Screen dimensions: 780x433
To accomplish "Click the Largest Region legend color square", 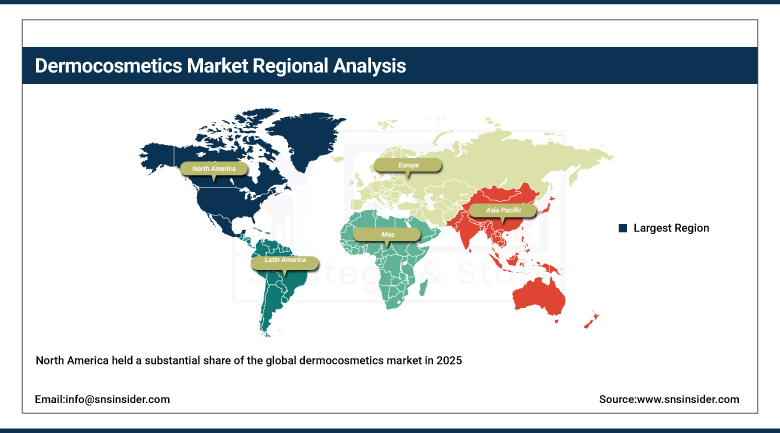I will (623, 228).
